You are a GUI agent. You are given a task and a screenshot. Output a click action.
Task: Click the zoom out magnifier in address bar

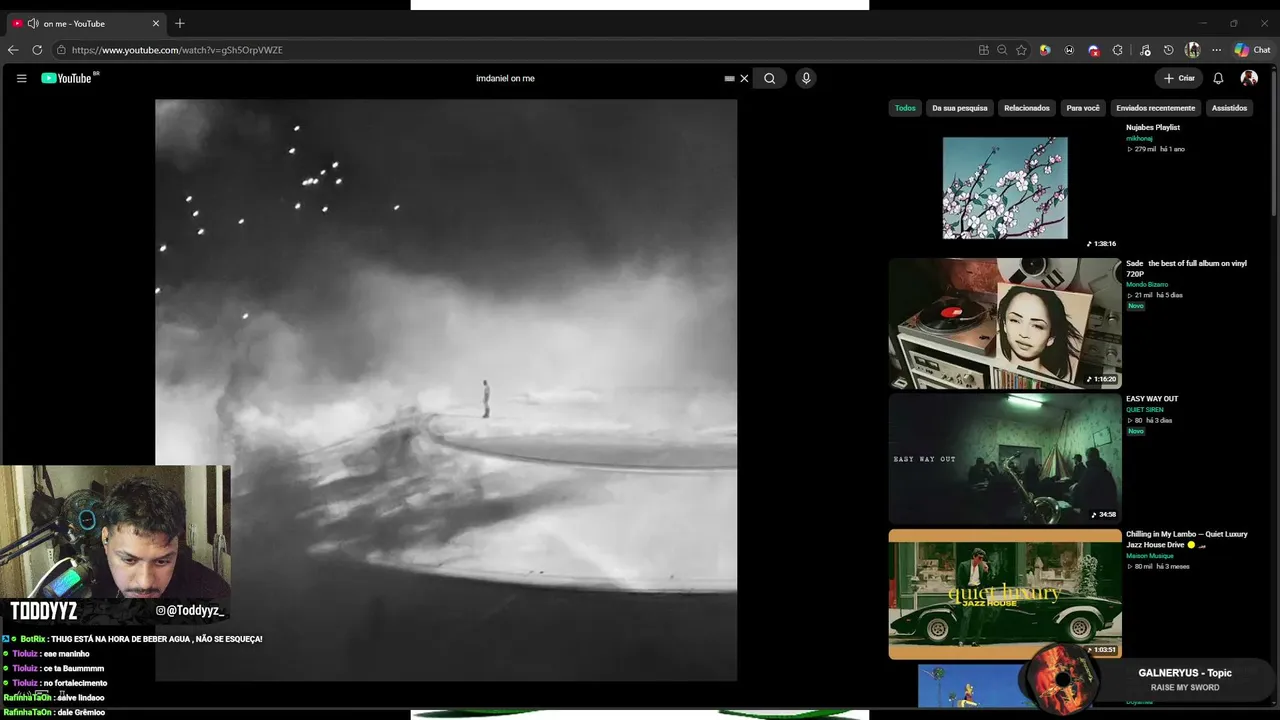tap(1002, 50)
